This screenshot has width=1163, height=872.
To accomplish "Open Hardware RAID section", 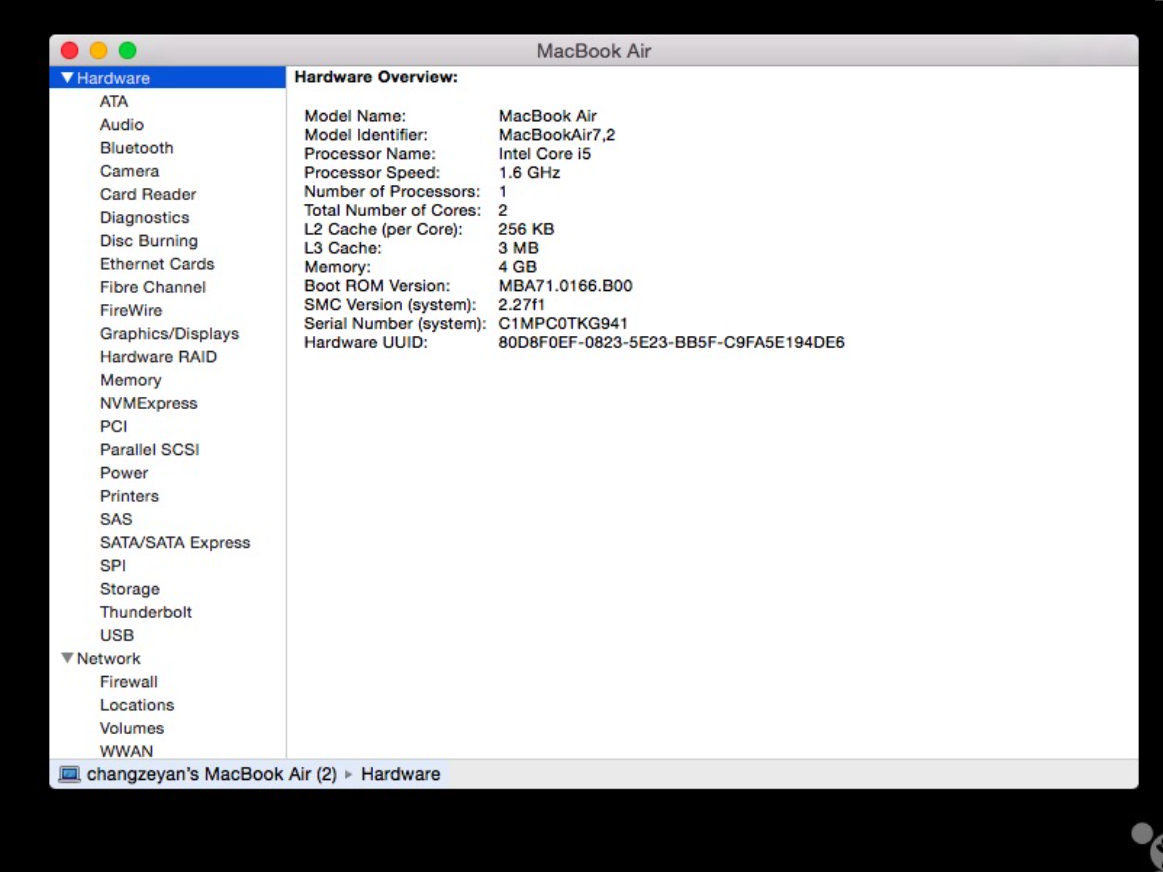I will (x=159, y=357).
